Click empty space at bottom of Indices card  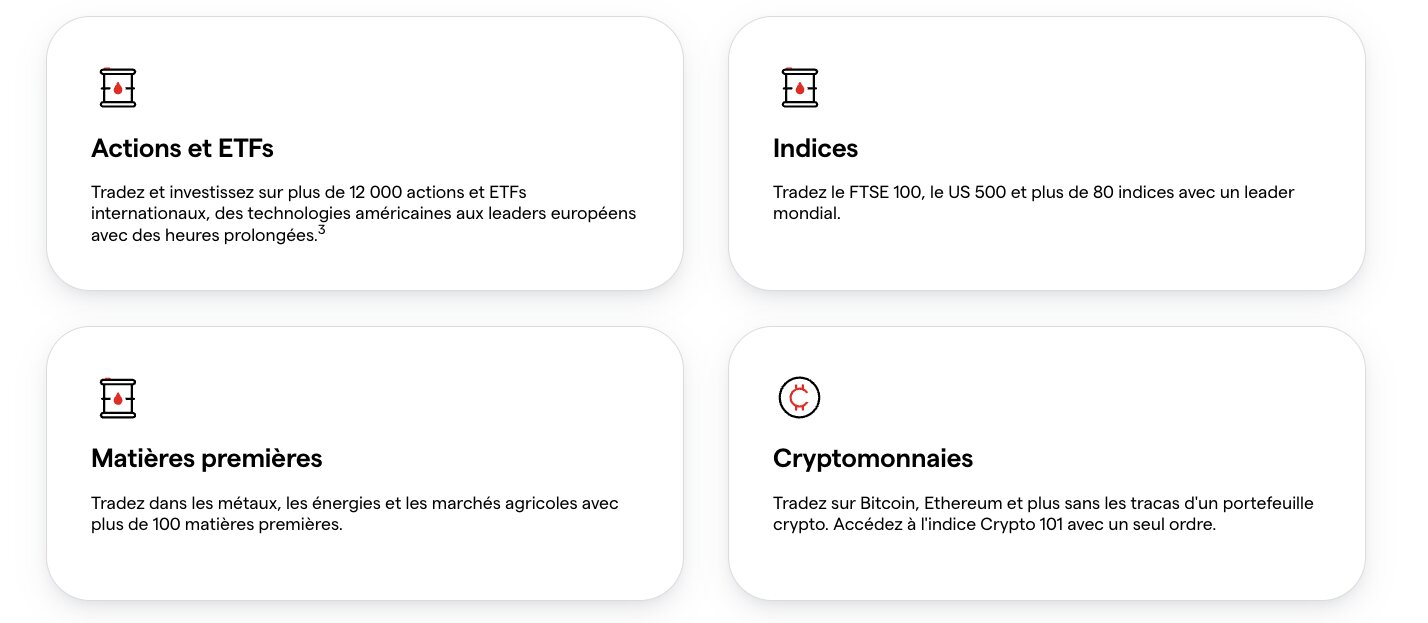[x=1046, y=262]
